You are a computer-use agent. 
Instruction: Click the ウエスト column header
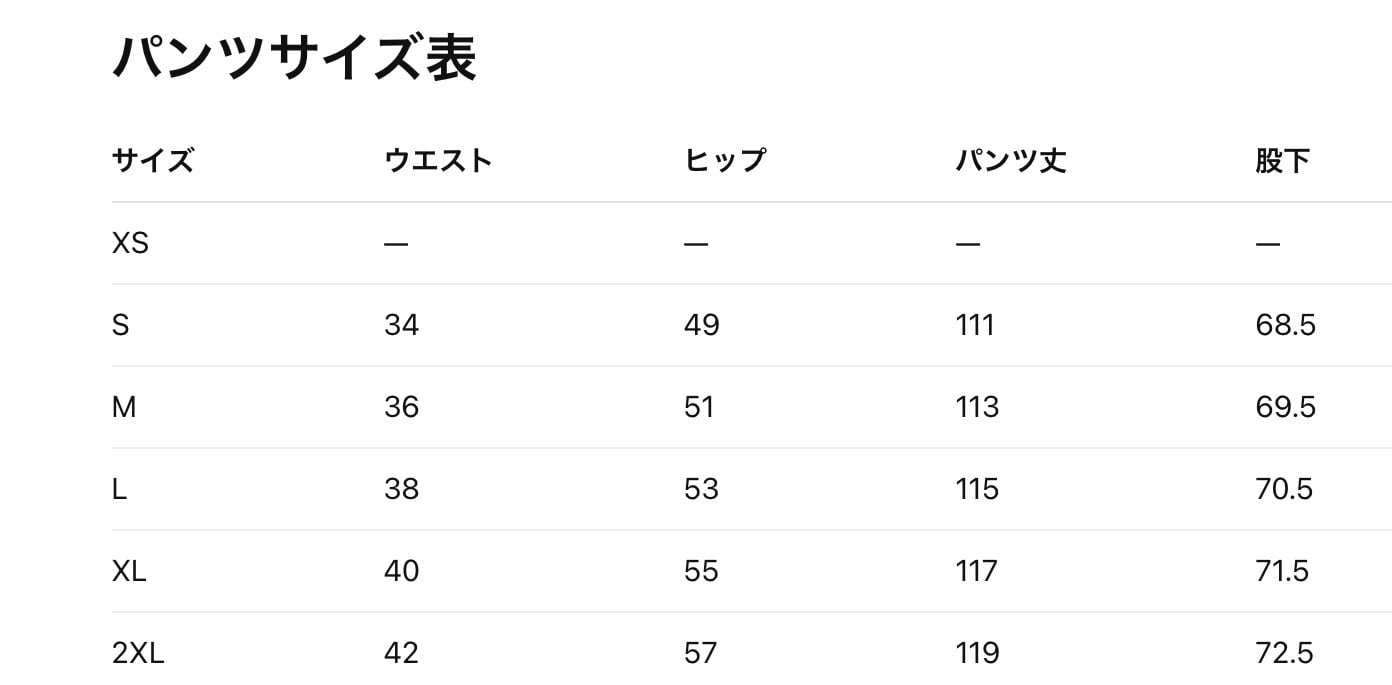(438, 160)
